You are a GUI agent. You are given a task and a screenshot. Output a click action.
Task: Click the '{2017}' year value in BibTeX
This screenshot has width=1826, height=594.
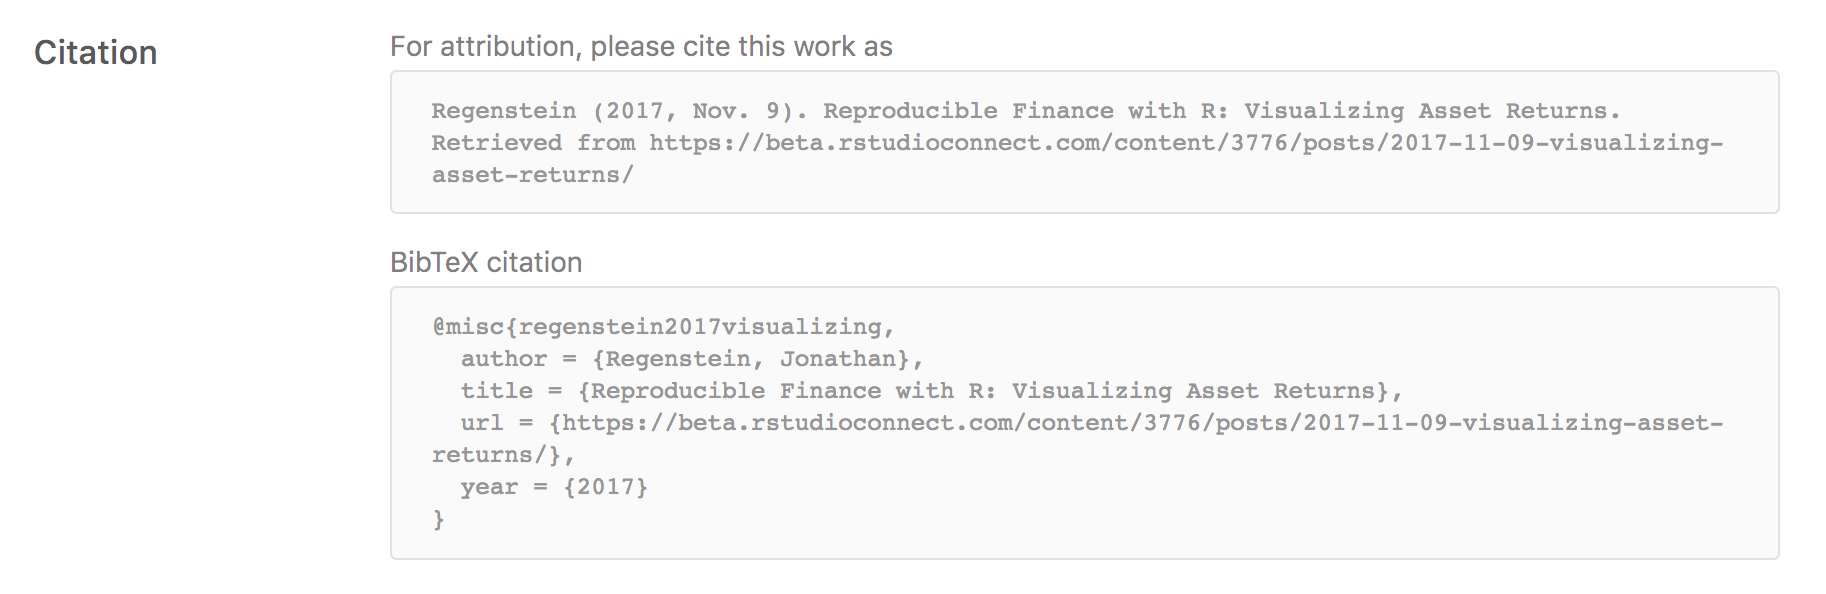pyautogui.click(x=605, y=487)
